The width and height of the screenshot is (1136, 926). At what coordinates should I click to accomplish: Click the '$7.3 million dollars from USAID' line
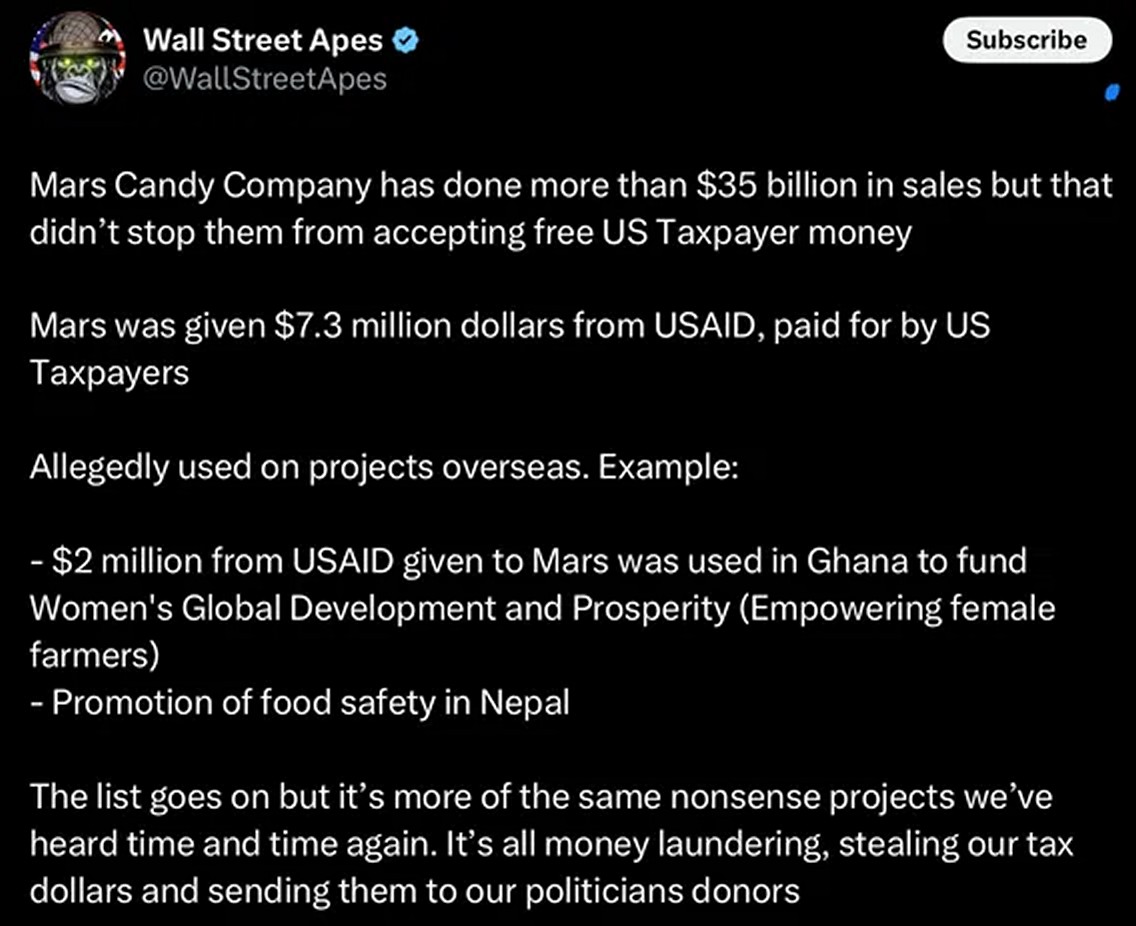coord(510,327)
